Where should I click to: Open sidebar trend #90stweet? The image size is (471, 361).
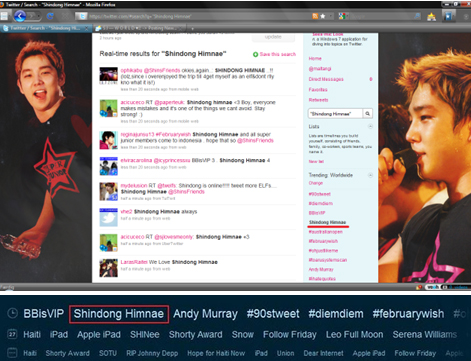[319, 194]
